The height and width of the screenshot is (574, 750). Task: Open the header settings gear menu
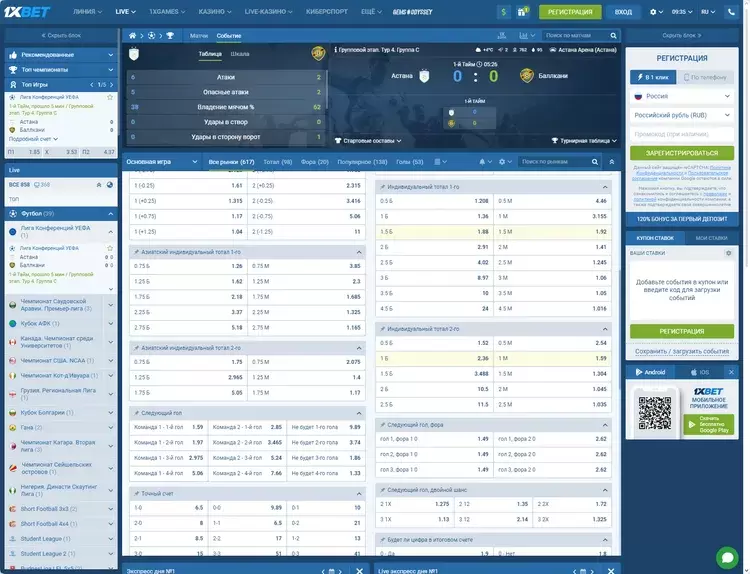(656, 12)
